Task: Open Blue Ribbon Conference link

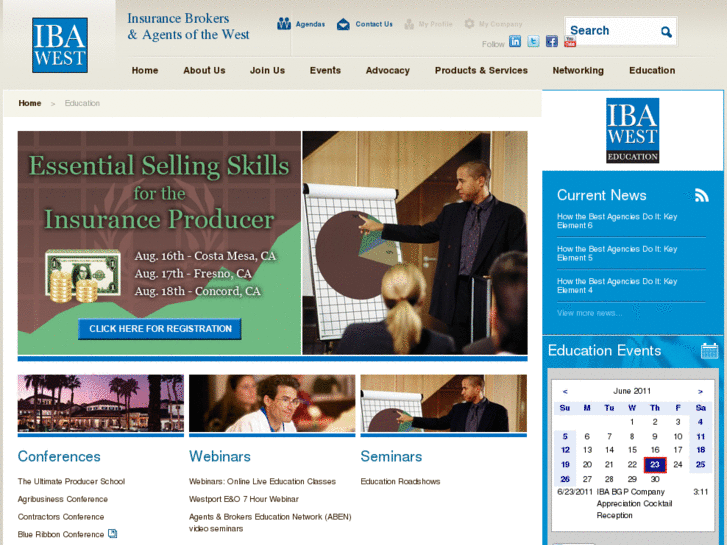Action: (x=61, y=534)
